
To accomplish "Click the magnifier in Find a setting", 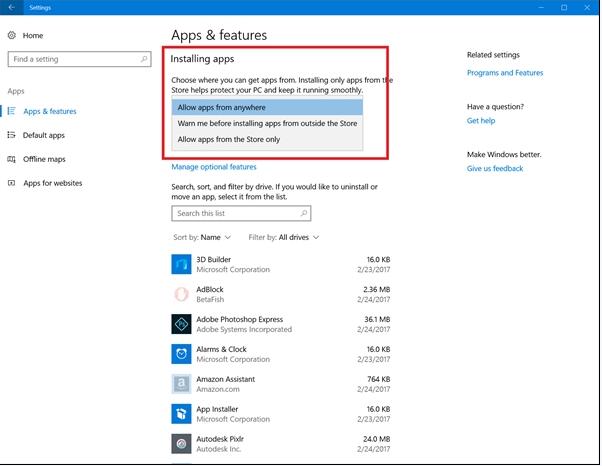I will 144,59.
